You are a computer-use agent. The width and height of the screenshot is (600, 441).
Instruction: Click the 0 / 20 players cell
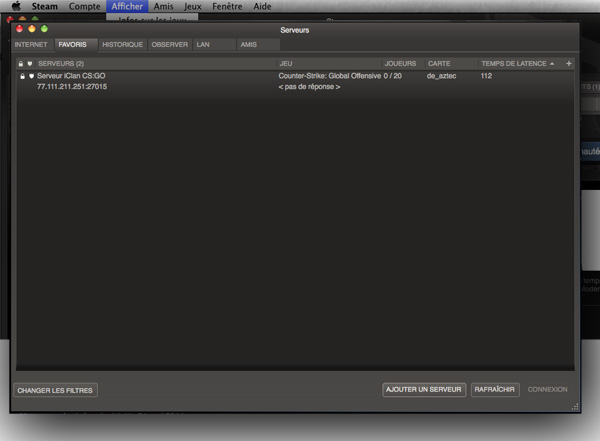pos(393,76)
